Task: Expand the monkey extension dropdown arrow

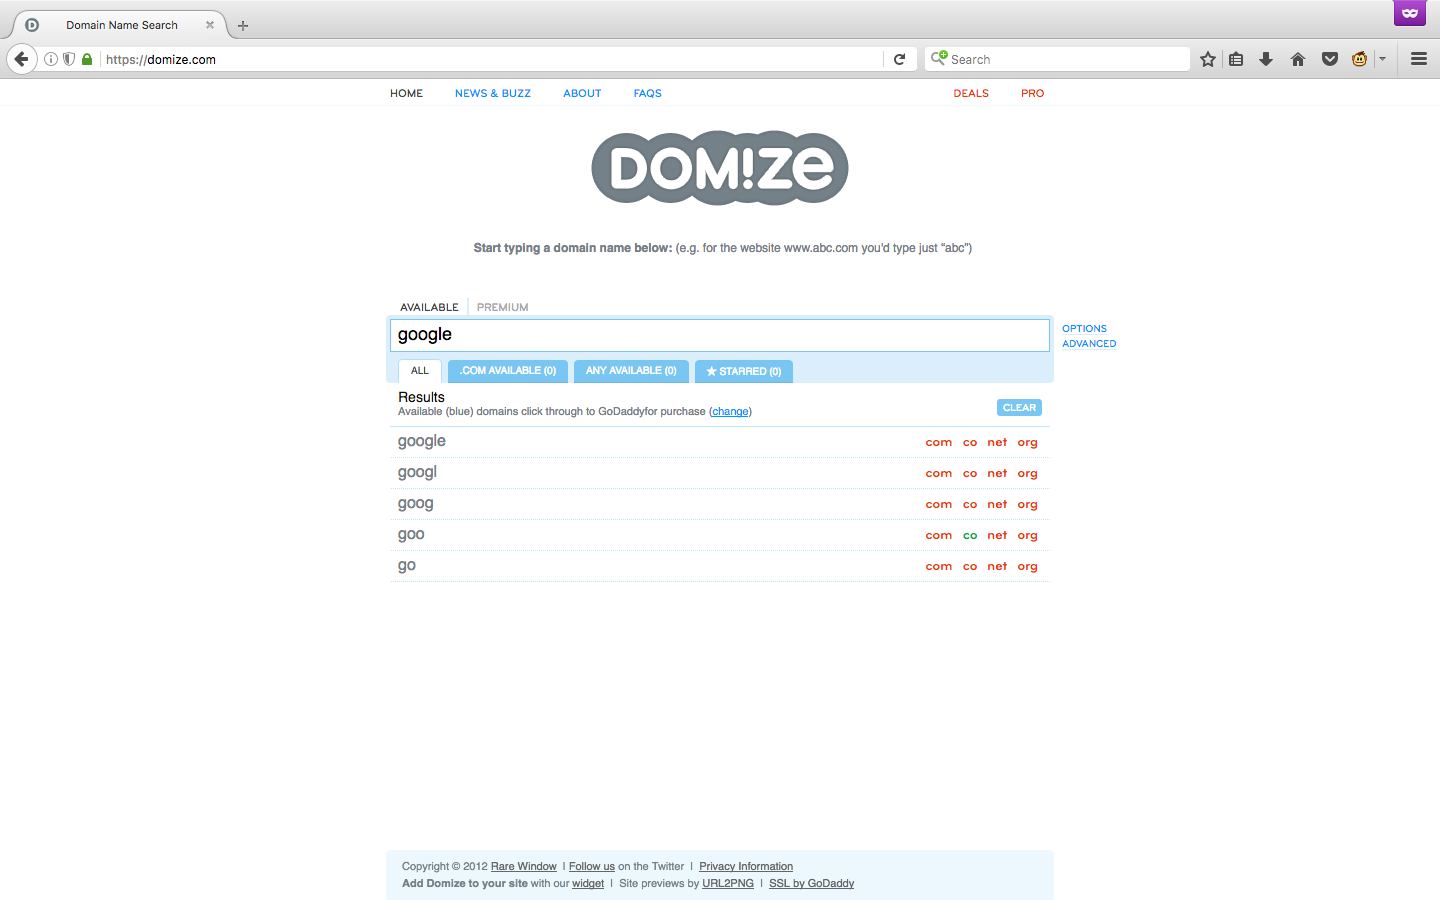Action: (x=1382, y=59)
